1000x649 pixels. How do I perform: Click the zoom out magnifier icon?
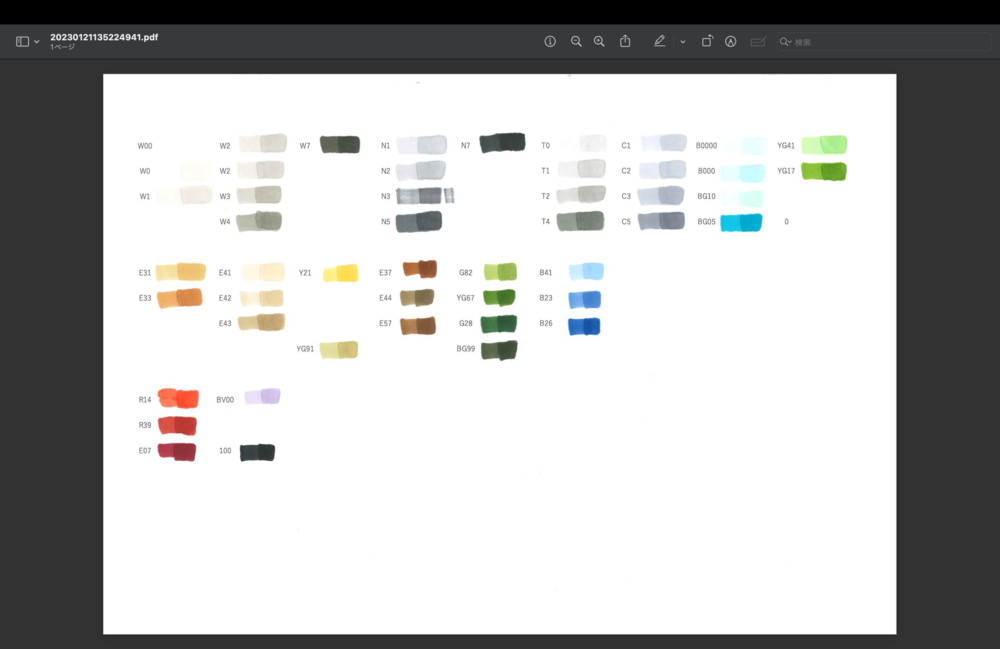(576, 41)
